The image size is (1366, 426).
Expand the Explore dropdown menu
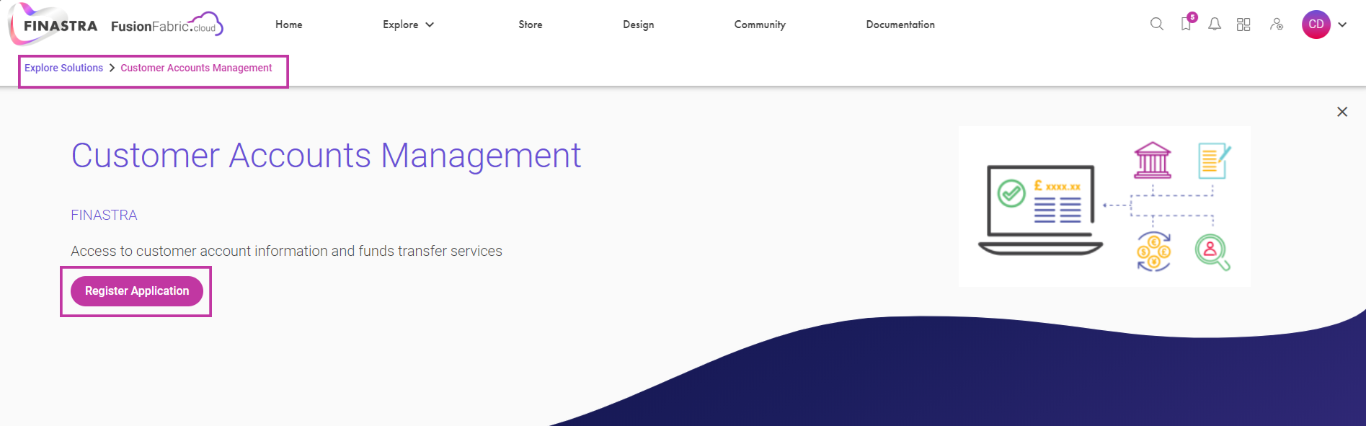(408, 24)
